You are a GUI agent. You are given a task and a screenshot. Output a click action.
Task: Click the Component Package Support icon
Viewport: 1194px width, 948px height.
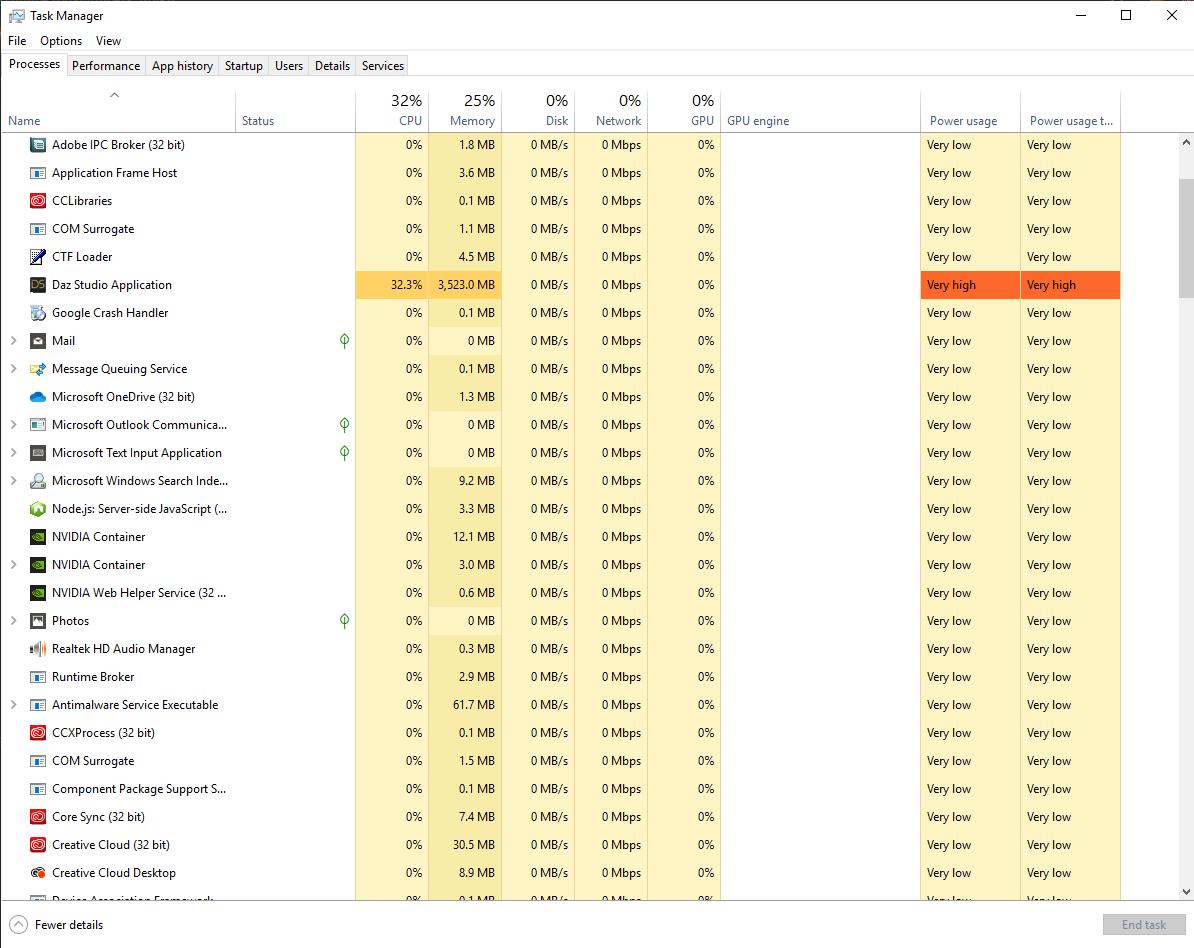[37, 789]
